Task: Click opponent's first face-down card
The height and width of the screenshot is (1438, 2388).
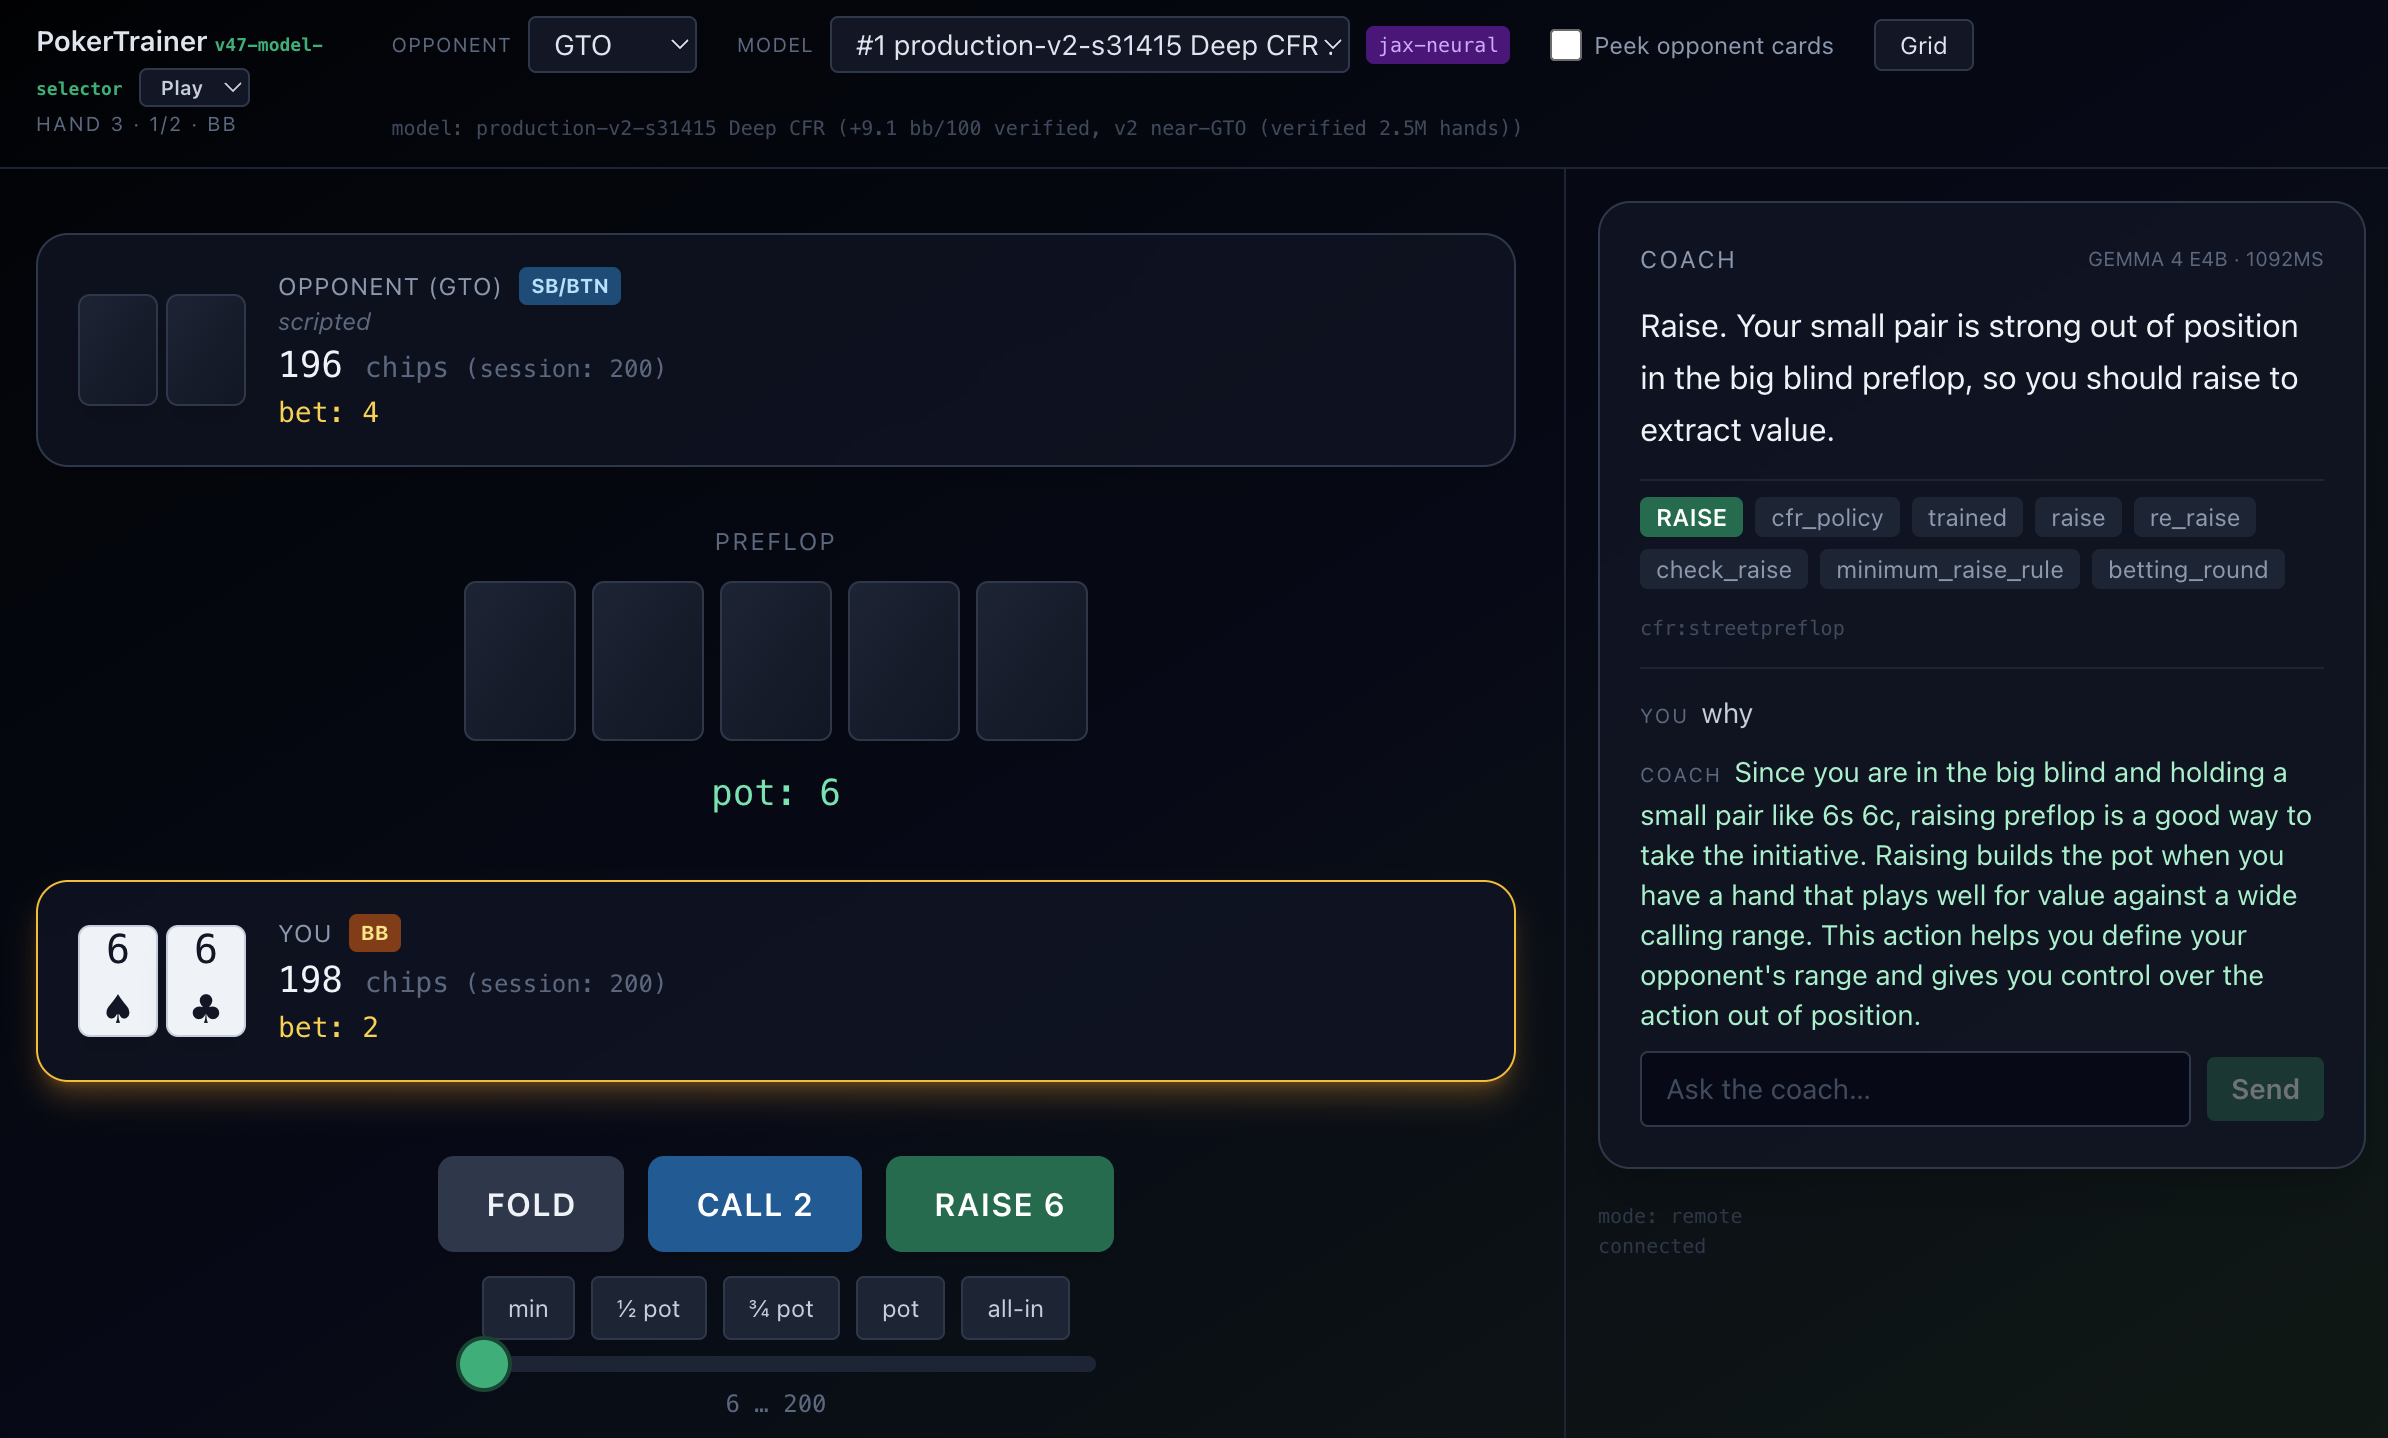Action: [118, 350]
